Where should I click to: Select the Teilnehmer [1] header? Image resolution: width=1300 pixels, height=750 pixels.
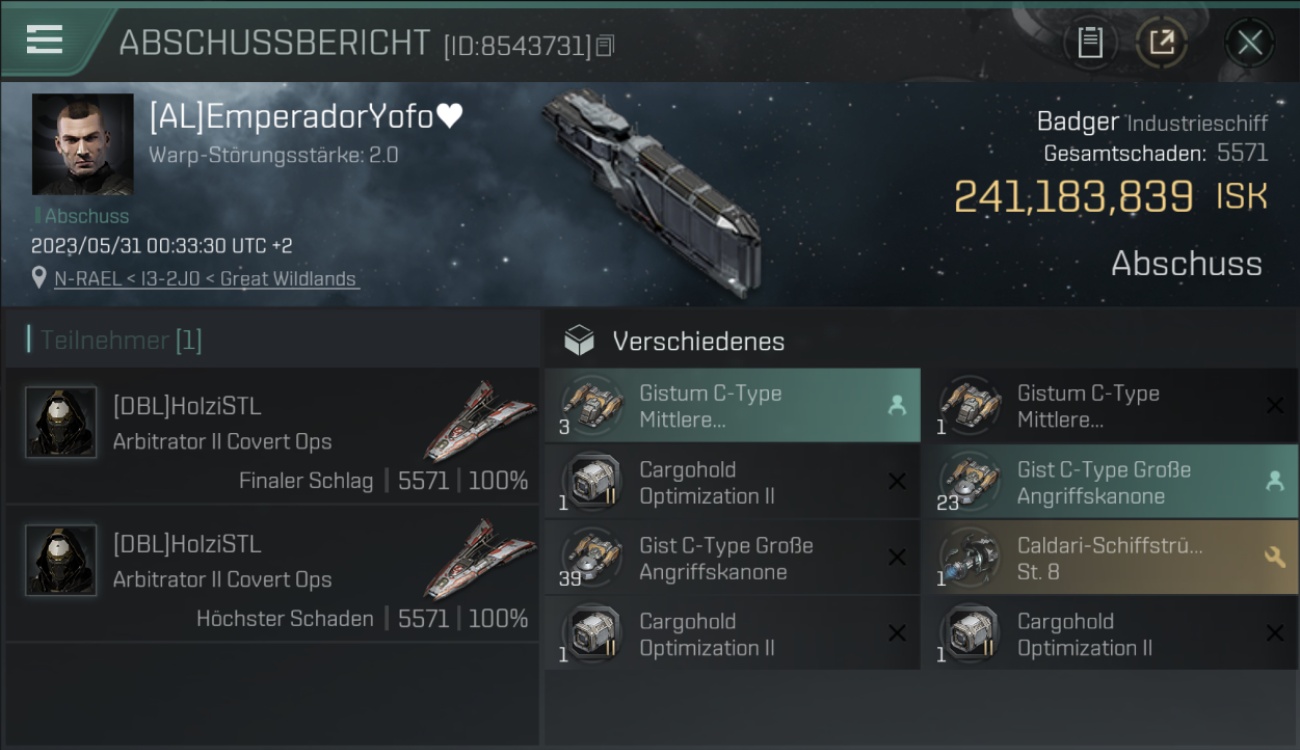121,341
